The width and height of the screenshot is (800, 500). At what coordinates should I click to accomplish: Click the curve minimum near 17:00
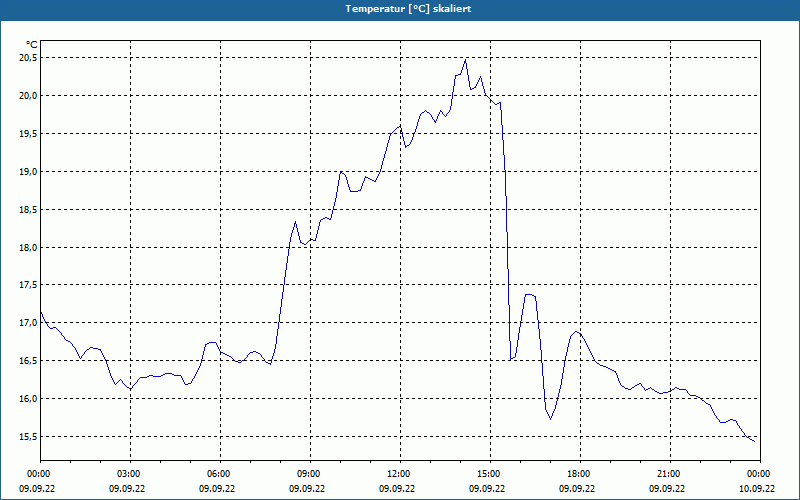pyautogui.click(x=551, y=419)
